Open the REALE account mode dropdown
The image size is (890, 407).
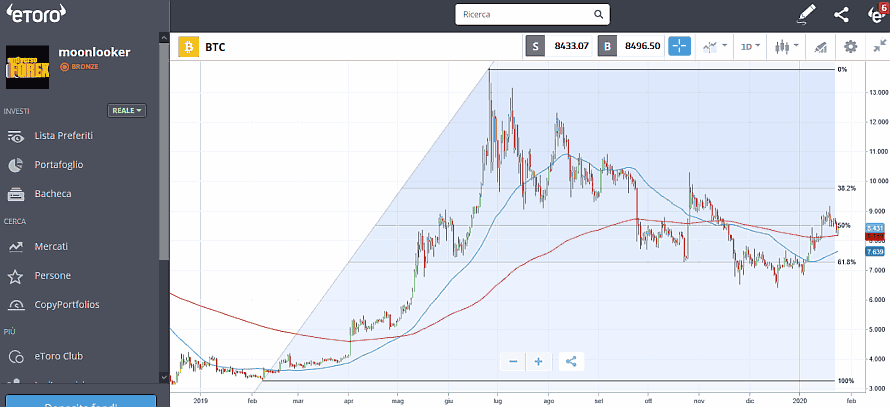coord(127,111)
